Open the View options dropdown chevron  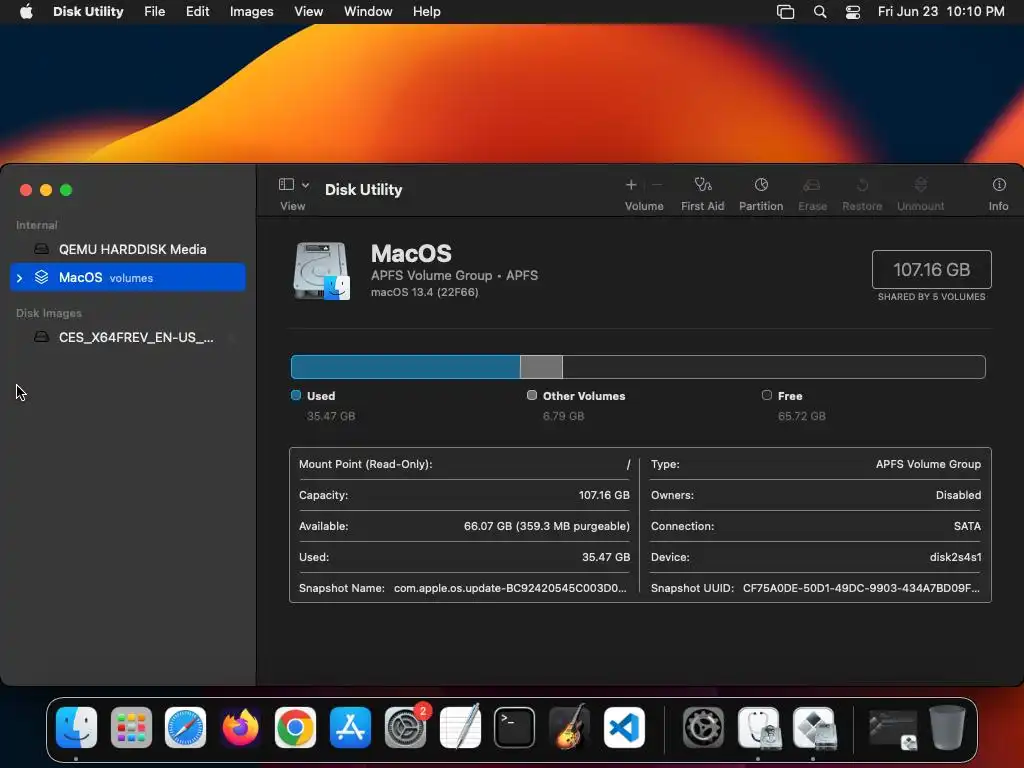(x=305, y=185)
